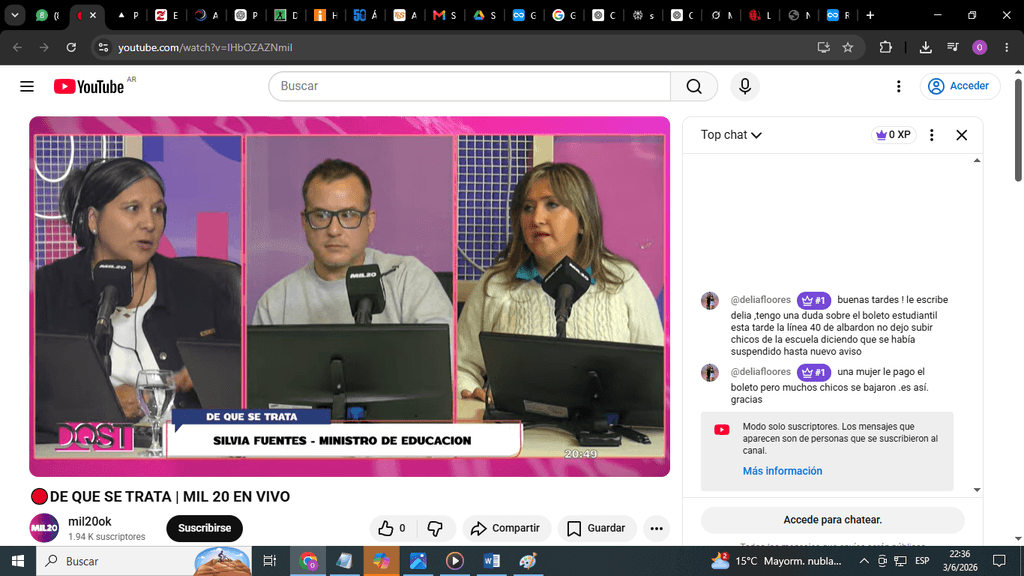This screenshot has height=576, width=1024.
Task: Switch to the Google Drive tab
Action: (485, 15)
